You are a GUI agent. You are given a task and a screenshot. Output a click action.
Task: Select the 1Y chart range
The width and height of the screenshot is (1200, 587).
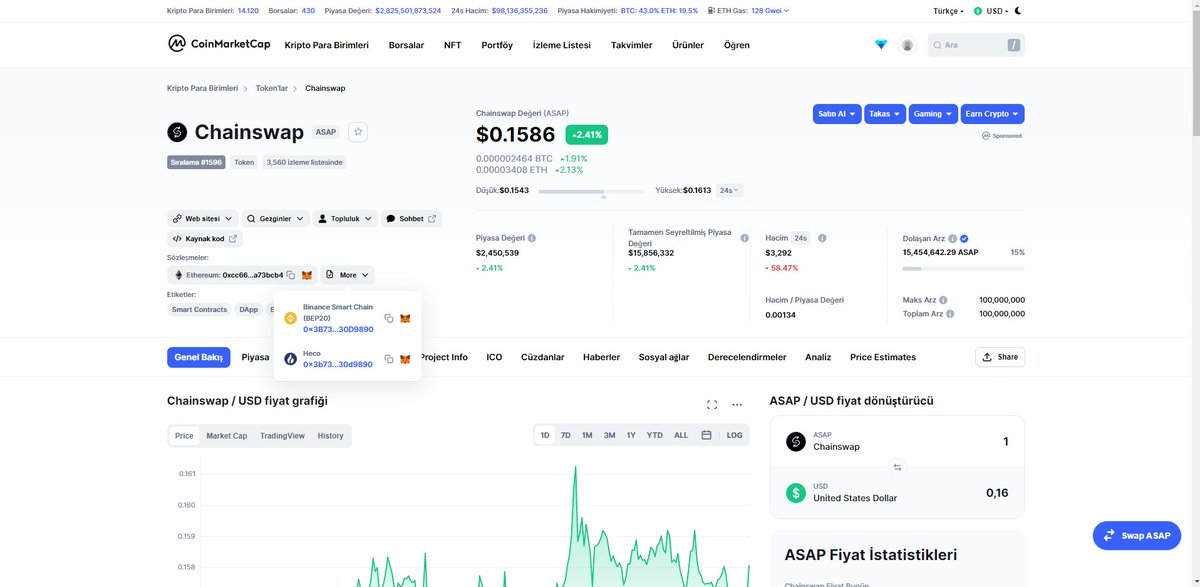(x=631, y=436)
